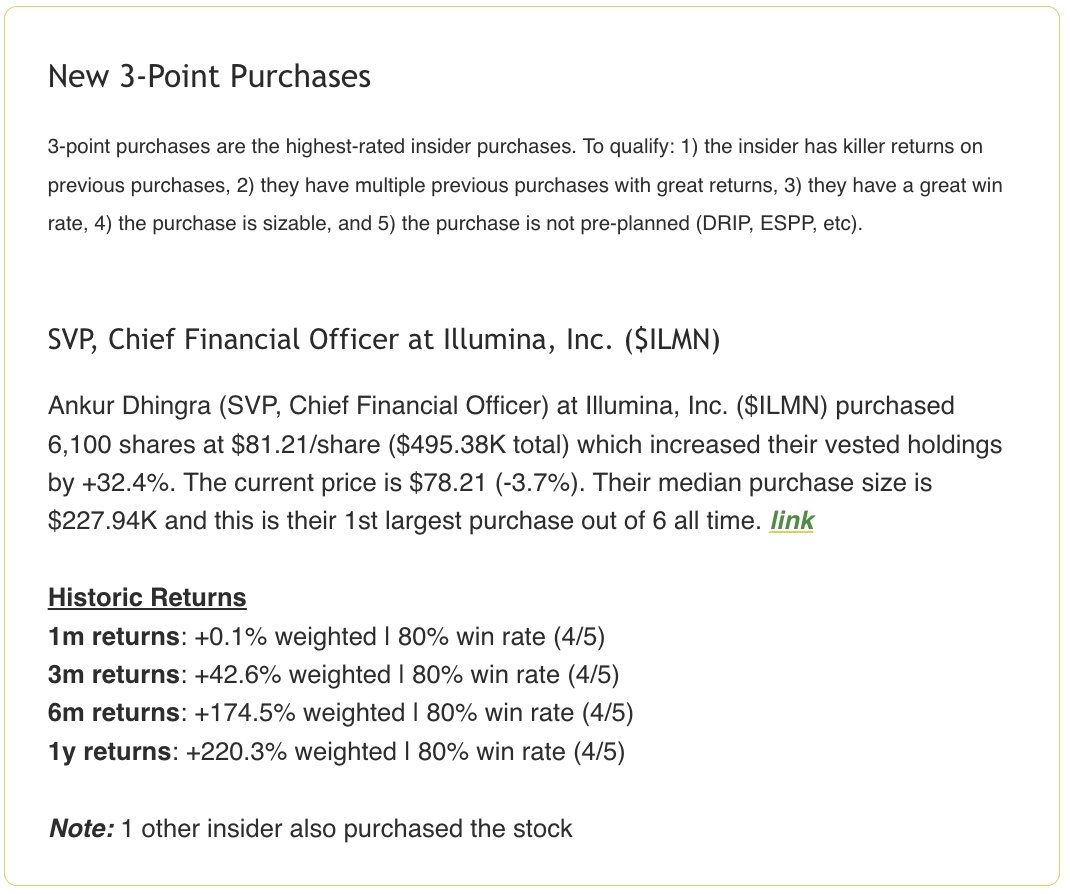Screen dimensions: 1070x894
Task: Click the "$78.21 (-3.7%)" current price text
Action: tap(497, 482)
